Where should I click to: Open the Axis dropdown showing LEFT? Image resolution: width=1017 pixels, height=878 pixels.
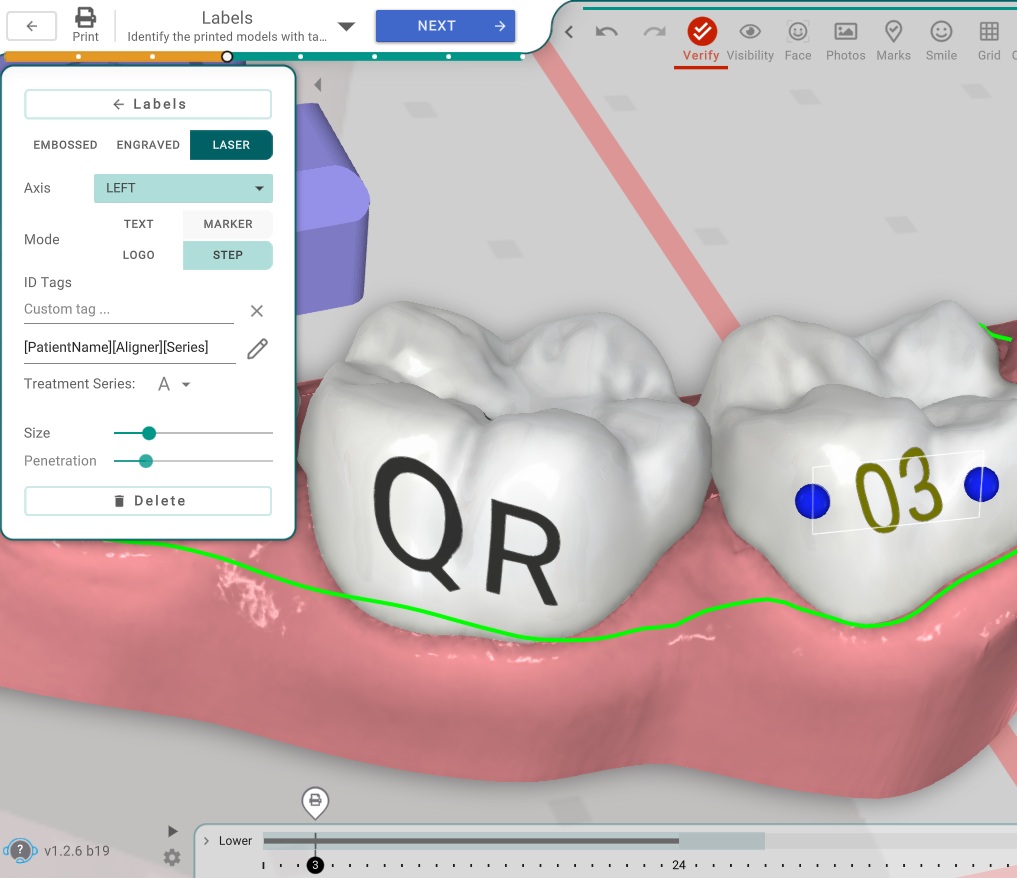click(183, 188)
